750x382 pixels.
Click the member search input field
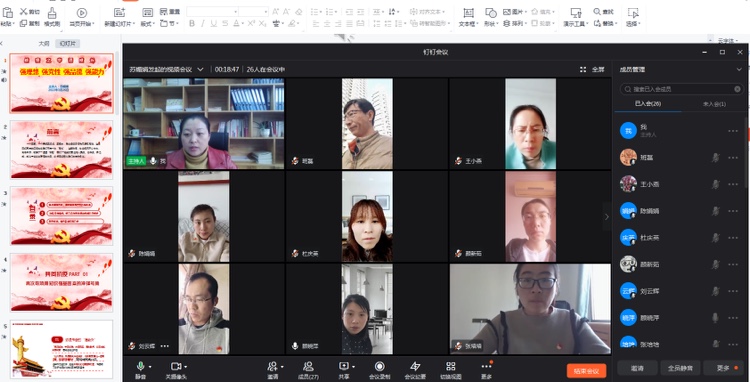(x=682, y=89)
